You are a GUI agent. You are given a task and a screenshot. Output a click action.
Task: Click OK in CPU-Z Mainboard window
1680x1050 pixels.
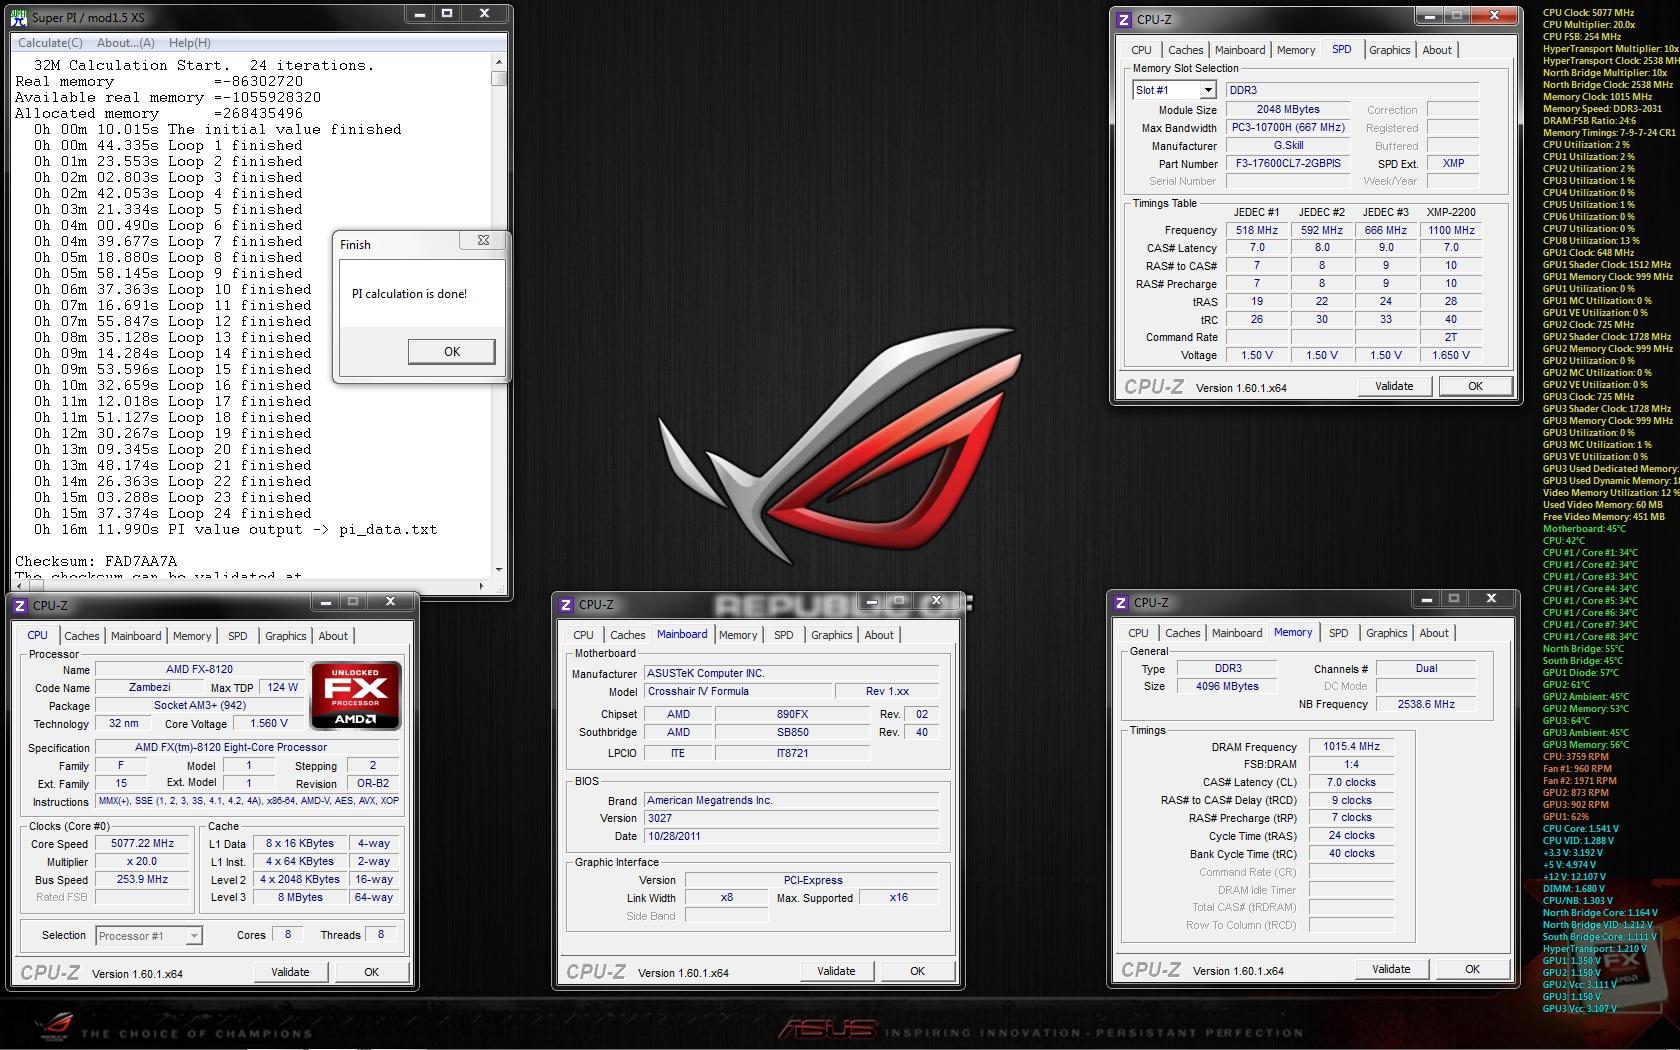click(x=917, y=971)
